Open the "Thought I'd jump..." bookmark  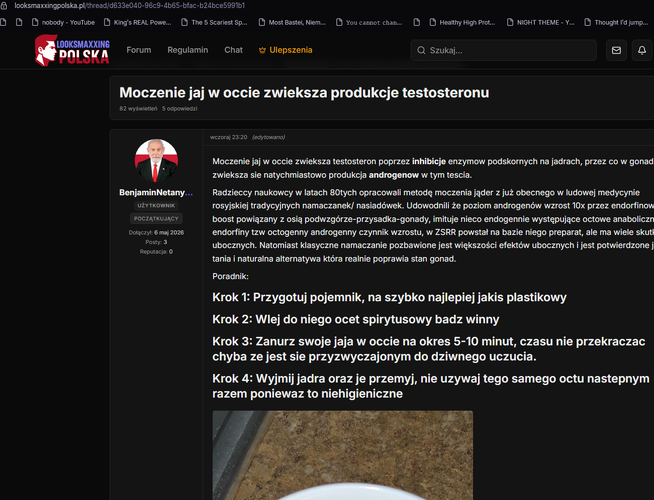pyautogui.click(x=616, y=23)
